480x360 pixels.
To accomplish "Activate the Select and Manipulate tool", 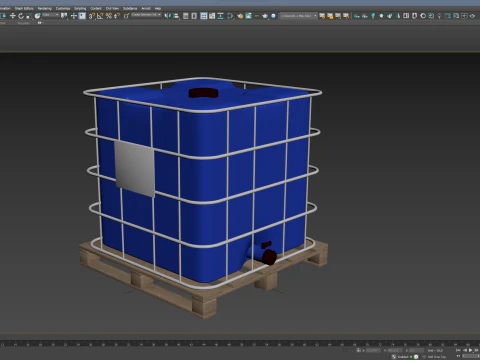I will pyautogui.click(x=74, y=16).
